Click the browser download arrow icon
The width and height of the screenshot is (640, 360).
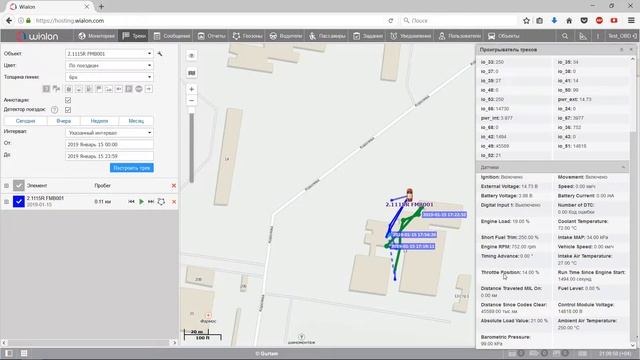(554, 20)
